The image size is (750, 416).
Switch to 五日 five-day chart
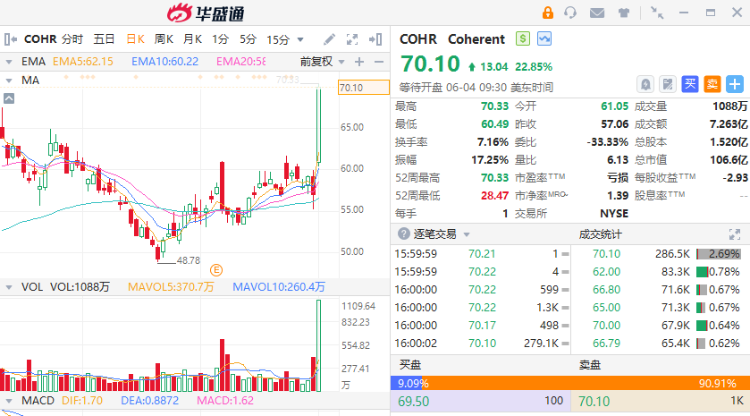click(x=104, y=39)
